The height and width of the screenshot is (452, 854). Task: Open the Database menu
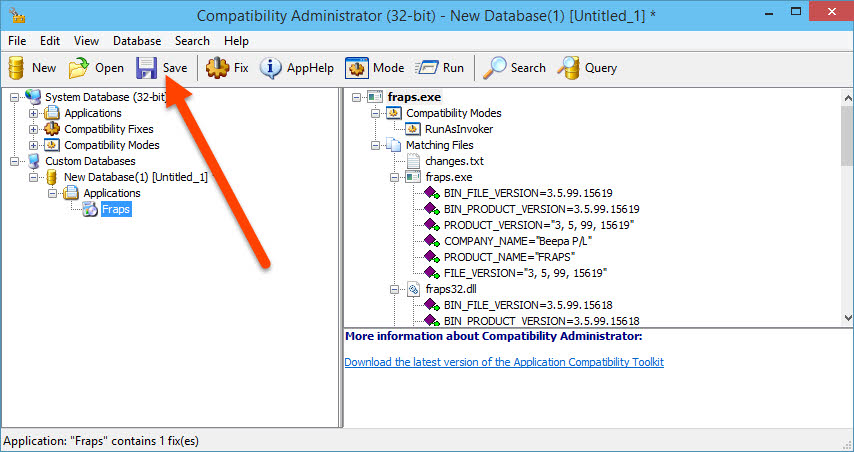click(137, 41)
